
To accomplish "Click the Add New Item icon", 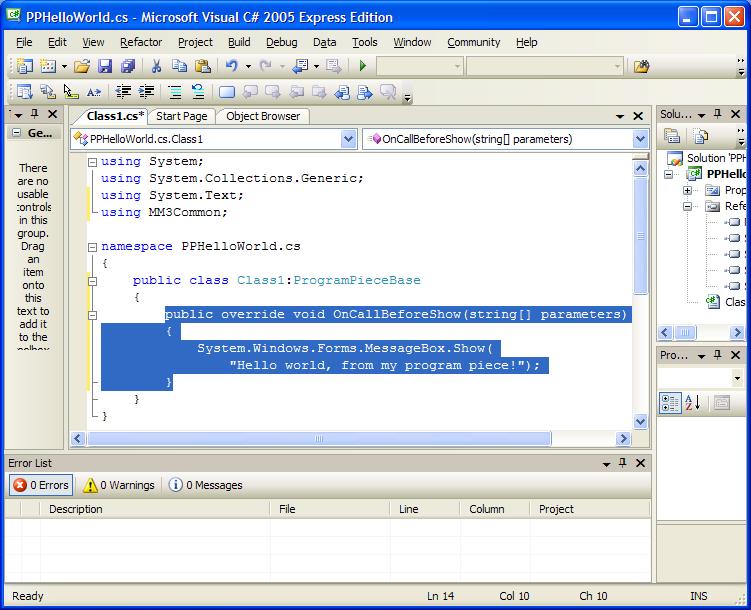I will 48,66.
